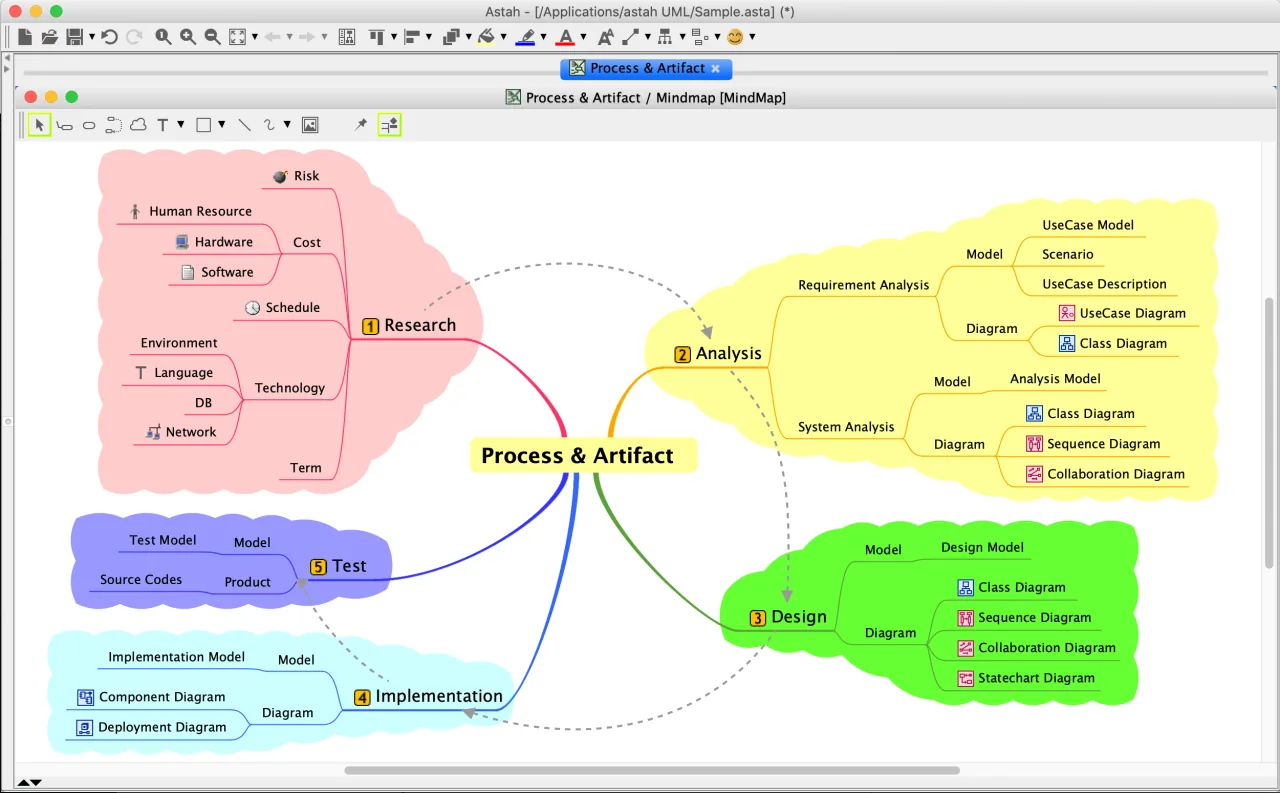Select the UseCase Diagram node

(x=1122, y=313)
